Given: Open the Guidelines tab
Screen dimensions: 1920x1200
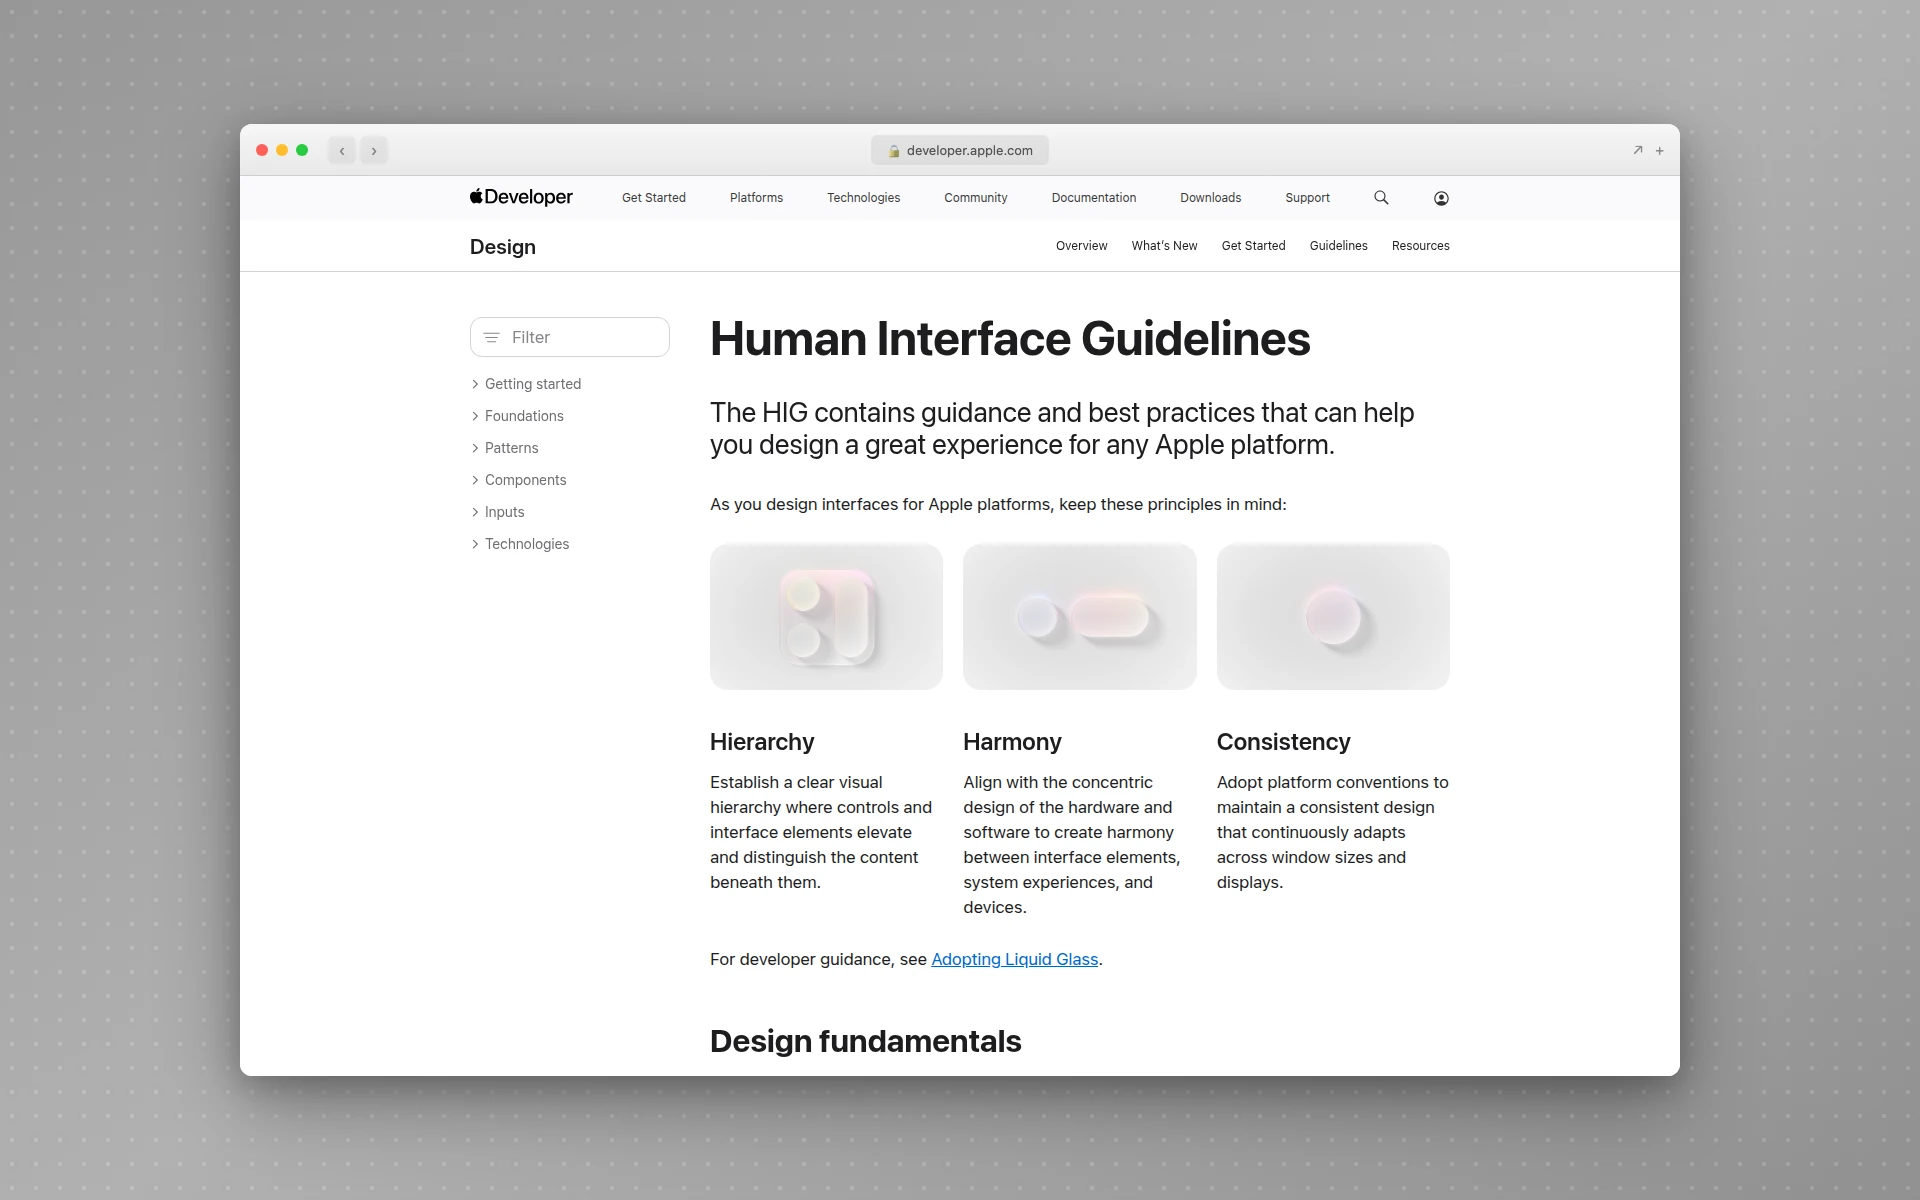Looking at the screenshot, I should [1338, 245].
